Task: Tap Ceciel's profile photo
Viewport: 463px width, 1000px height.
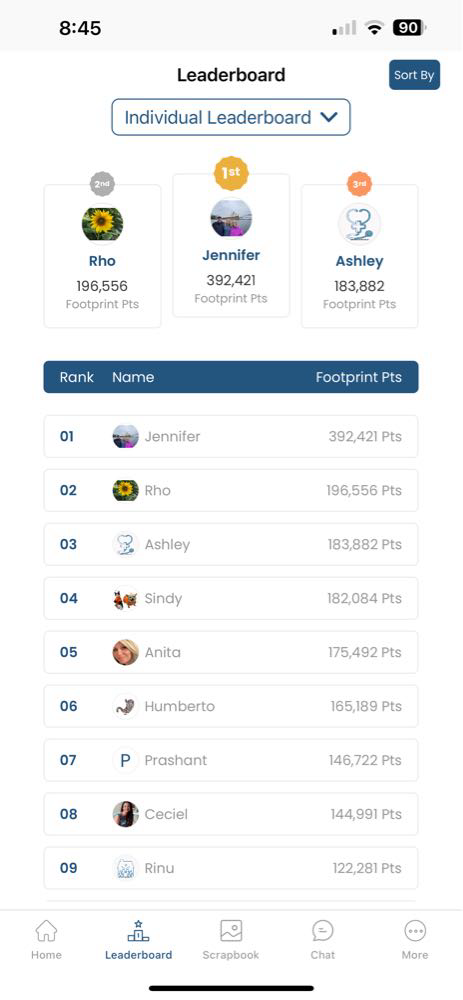Action: [126, 814]
